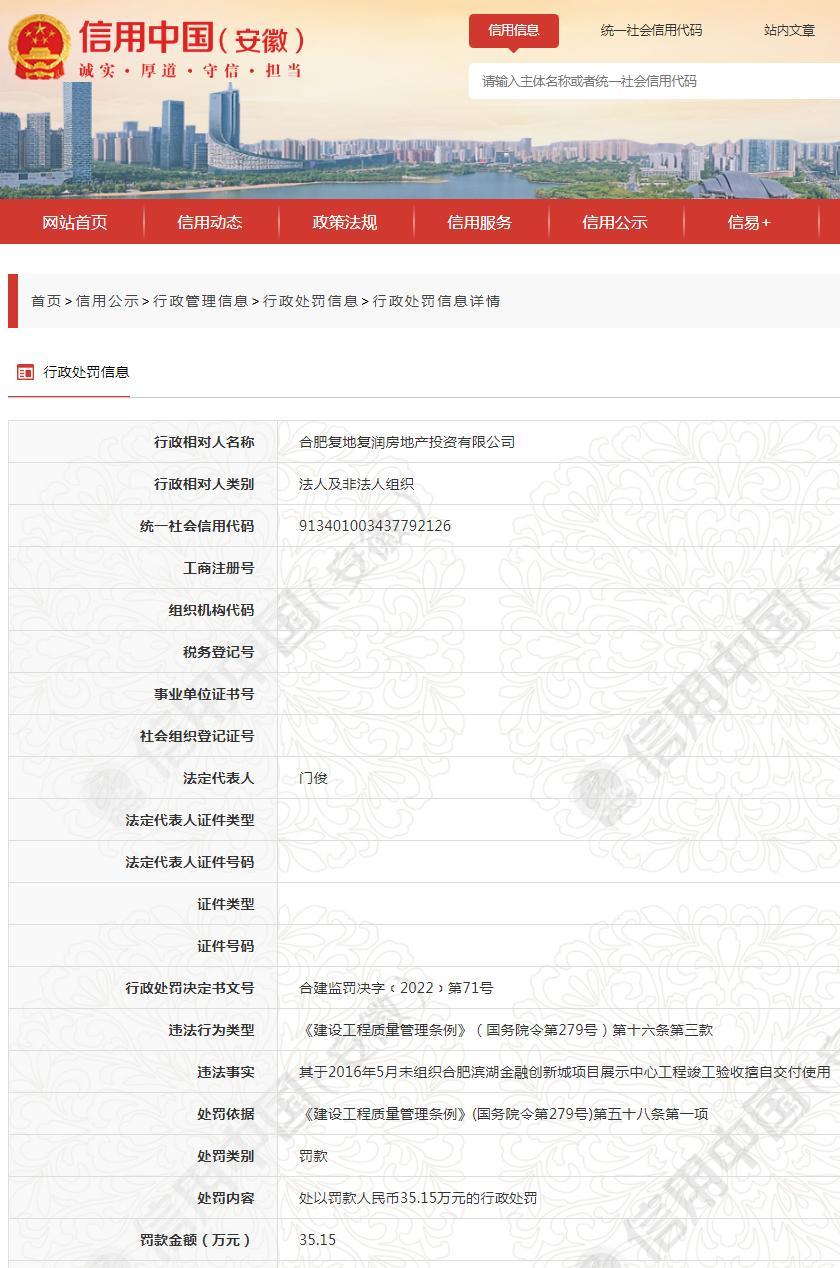Click legal representative name 门俊
The width and height of the screenshot is (840, 1268).
[x=313, y=778]
